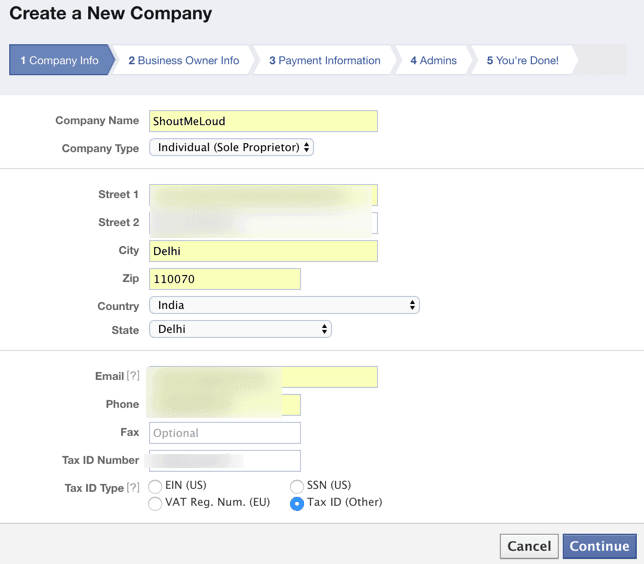This screenshot has width=644, height=564.
Task: Click the Zip field with 110070
Action: coord(225,279)
